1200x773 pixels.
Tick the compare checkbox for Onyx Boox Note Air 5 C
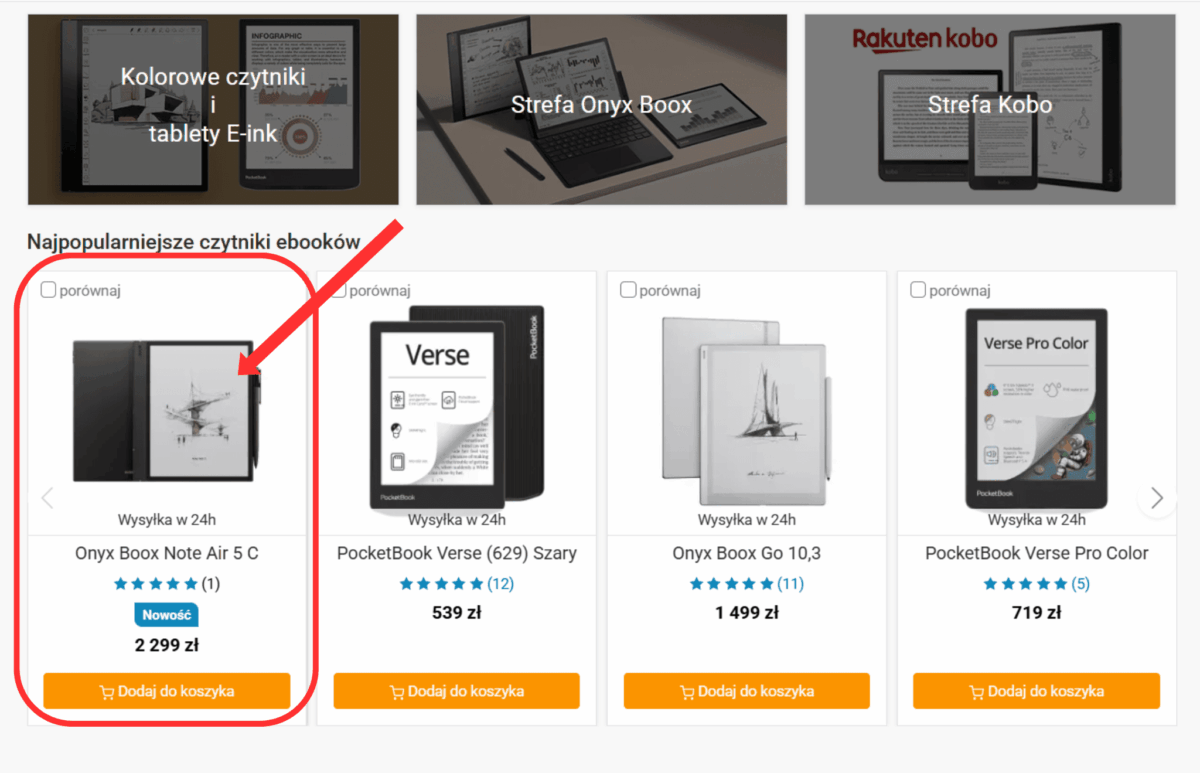[x=48, y=290]
